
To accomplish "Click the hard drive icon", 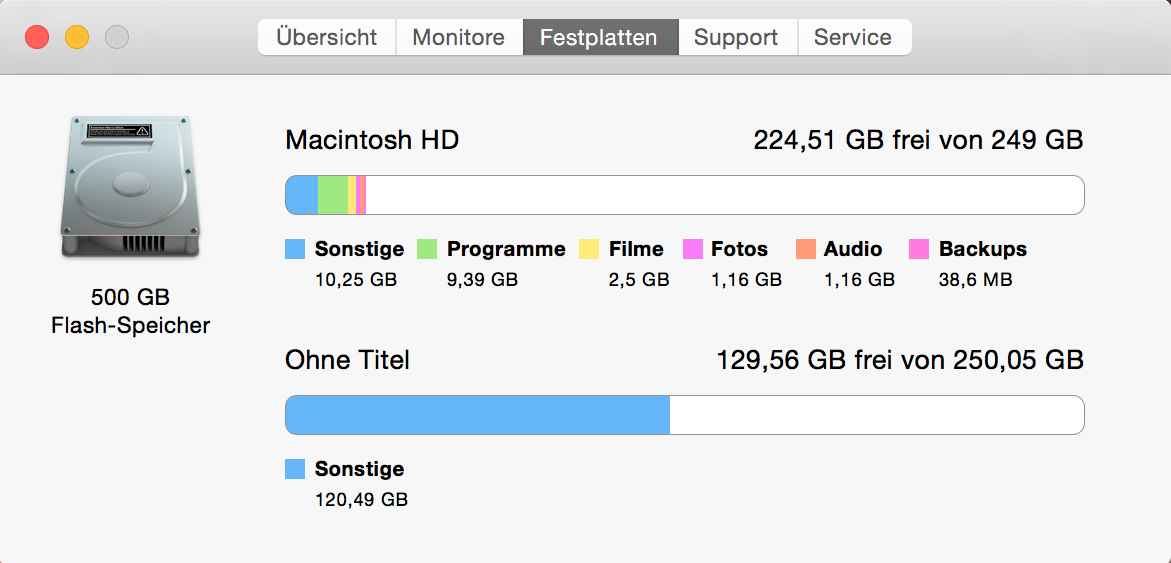I will (130, 187).
